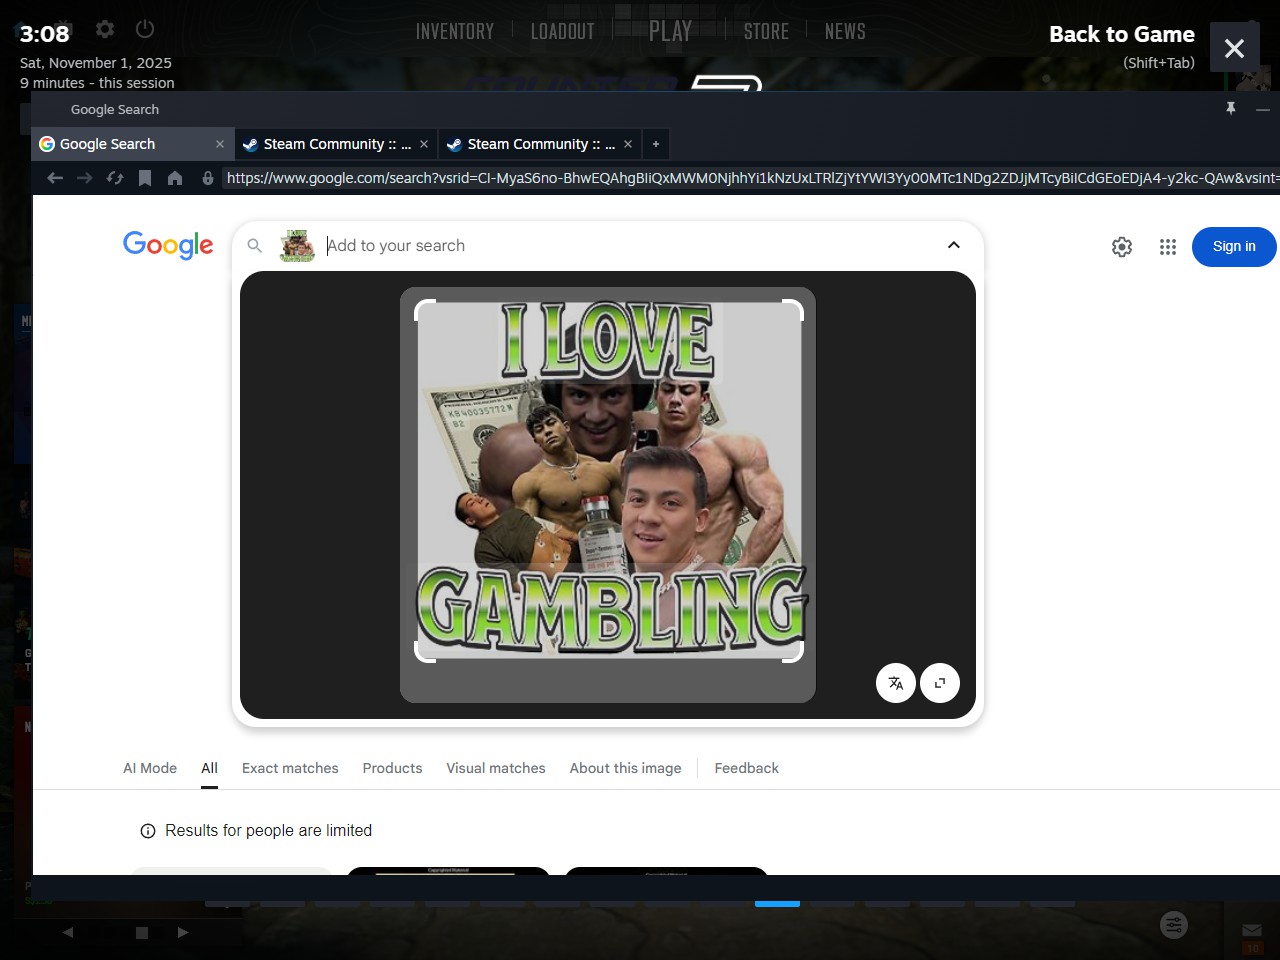Click the magnifier search icon

[x=255, y=245]
